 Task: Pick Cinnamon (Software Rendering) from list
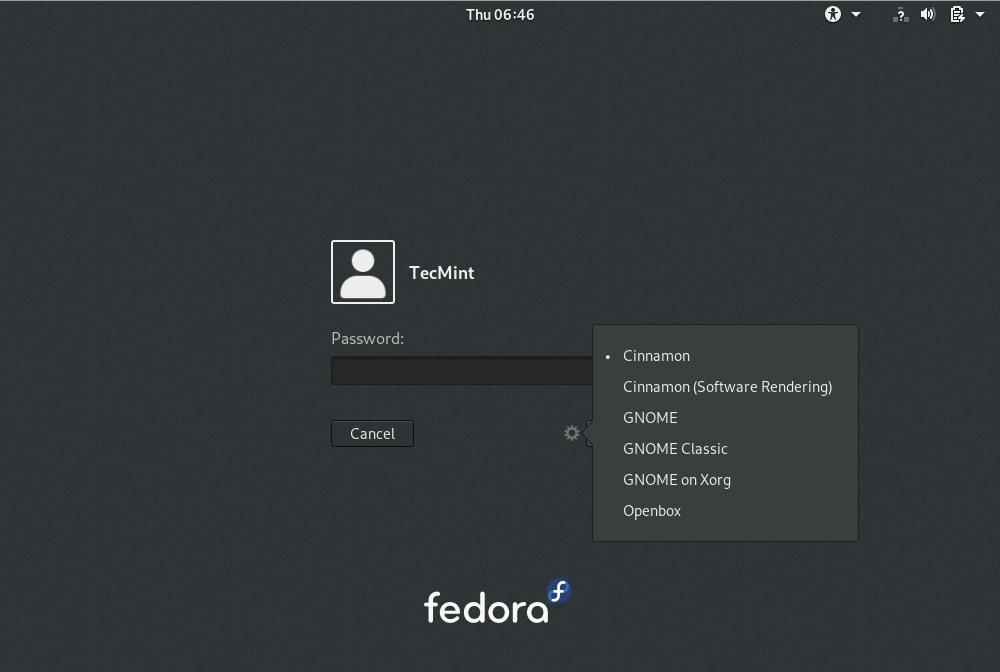(727, 387)
